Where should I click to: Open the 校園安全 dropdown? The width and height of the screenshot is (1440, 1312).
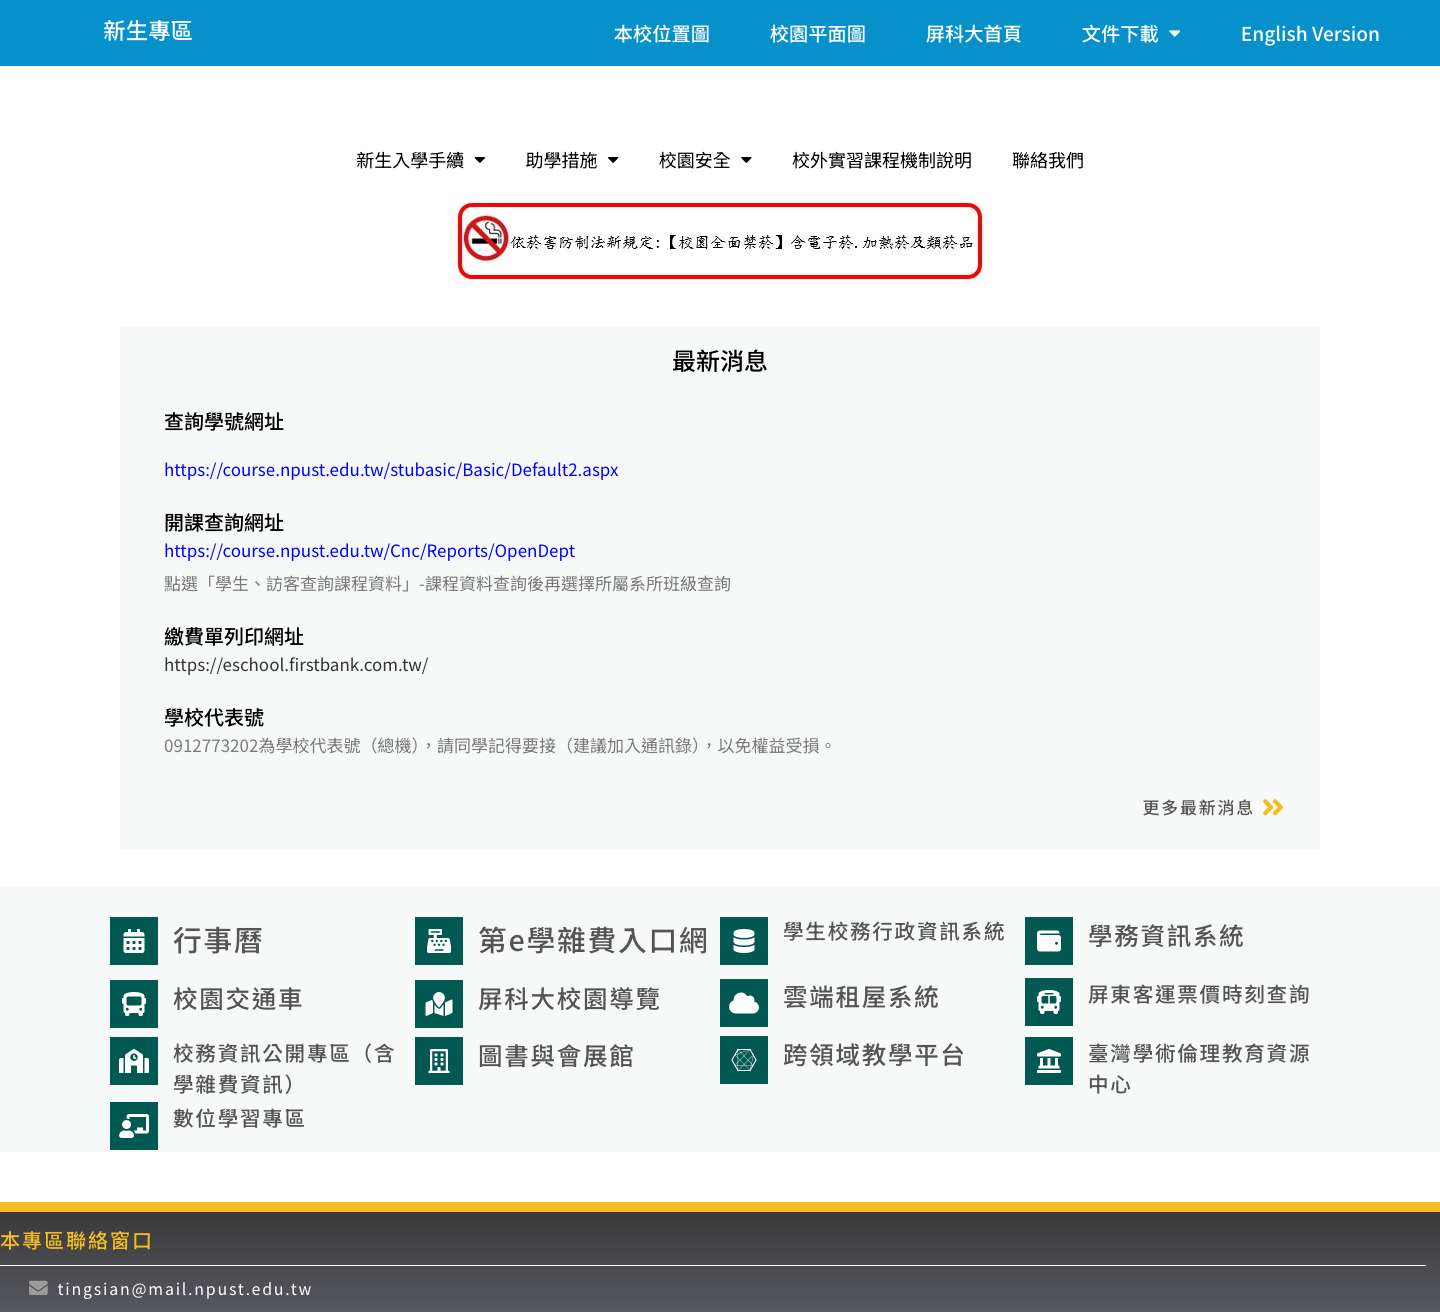click(705, 160)
